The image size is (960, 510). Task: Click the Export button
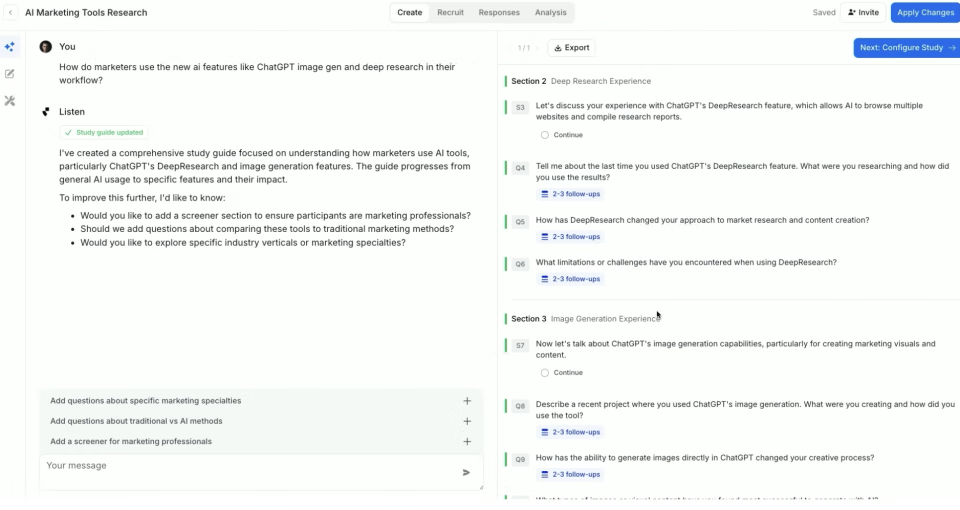pyautogui.click(x=571, y=48)
